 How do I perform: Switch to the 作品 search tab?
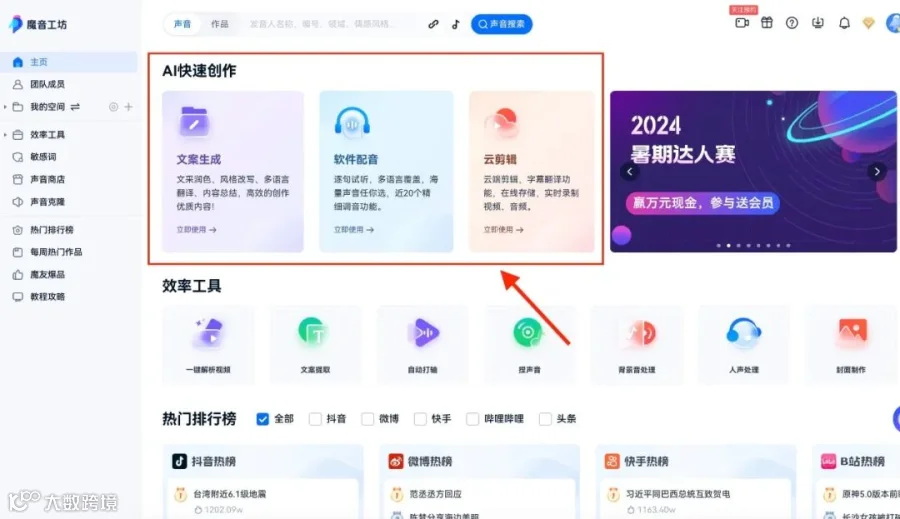click(219, 24)
